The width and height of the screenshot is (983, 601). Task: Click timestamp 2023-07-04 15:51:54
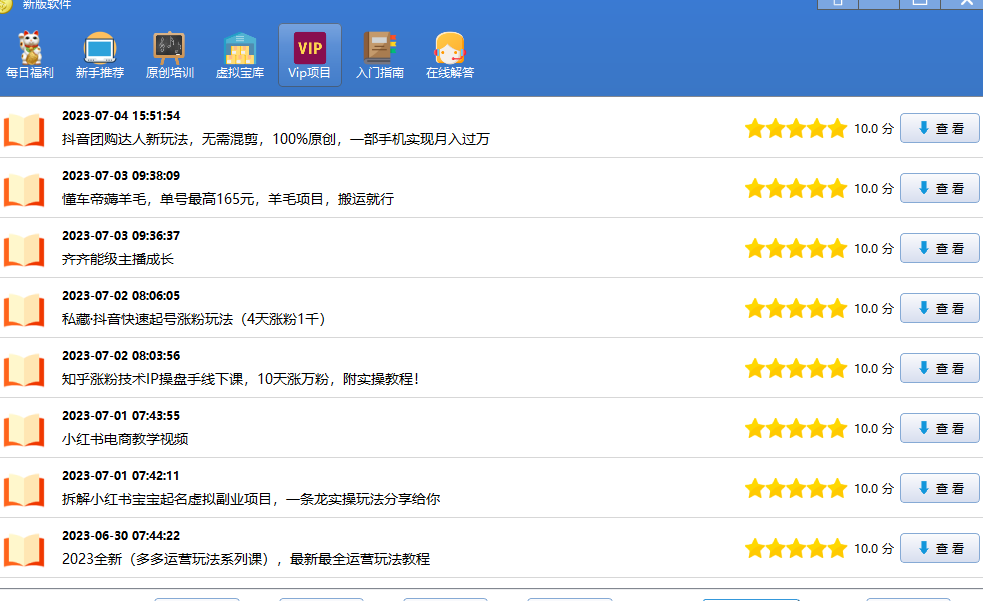pos(121,116)
